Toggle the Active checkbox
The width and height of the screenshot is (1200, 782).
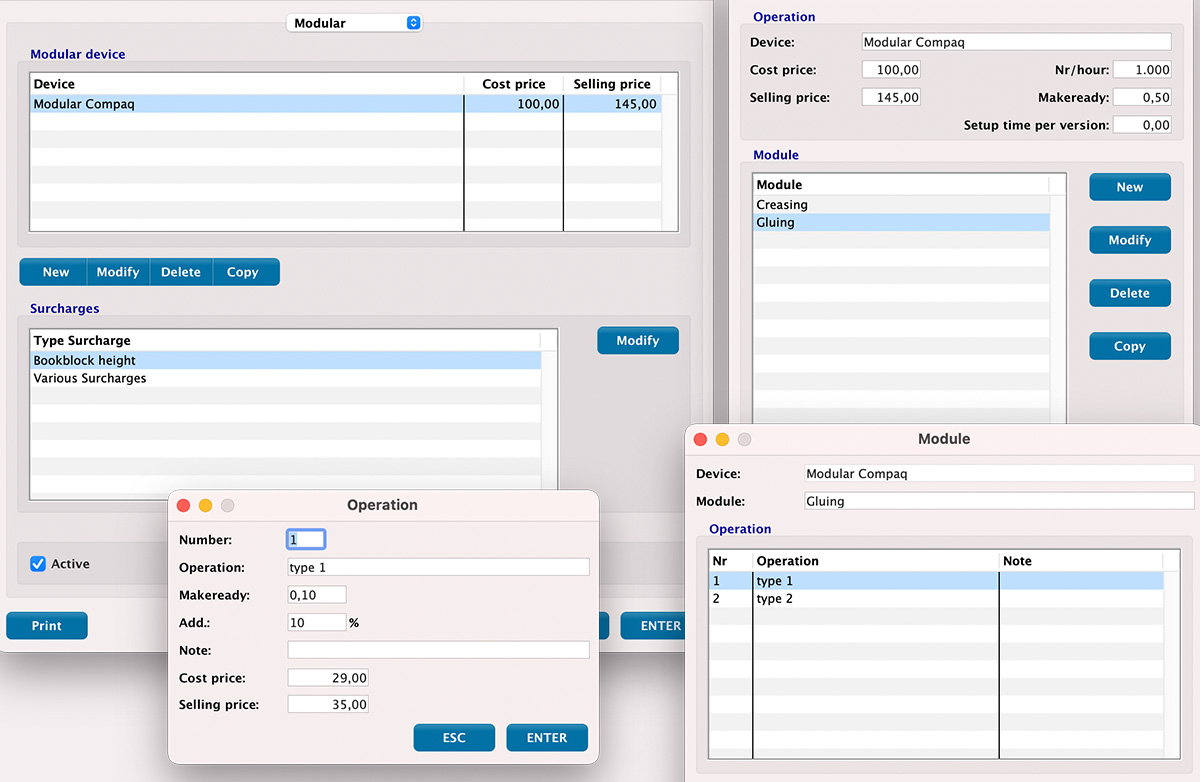pyautogui.click(x=39, y=564)
